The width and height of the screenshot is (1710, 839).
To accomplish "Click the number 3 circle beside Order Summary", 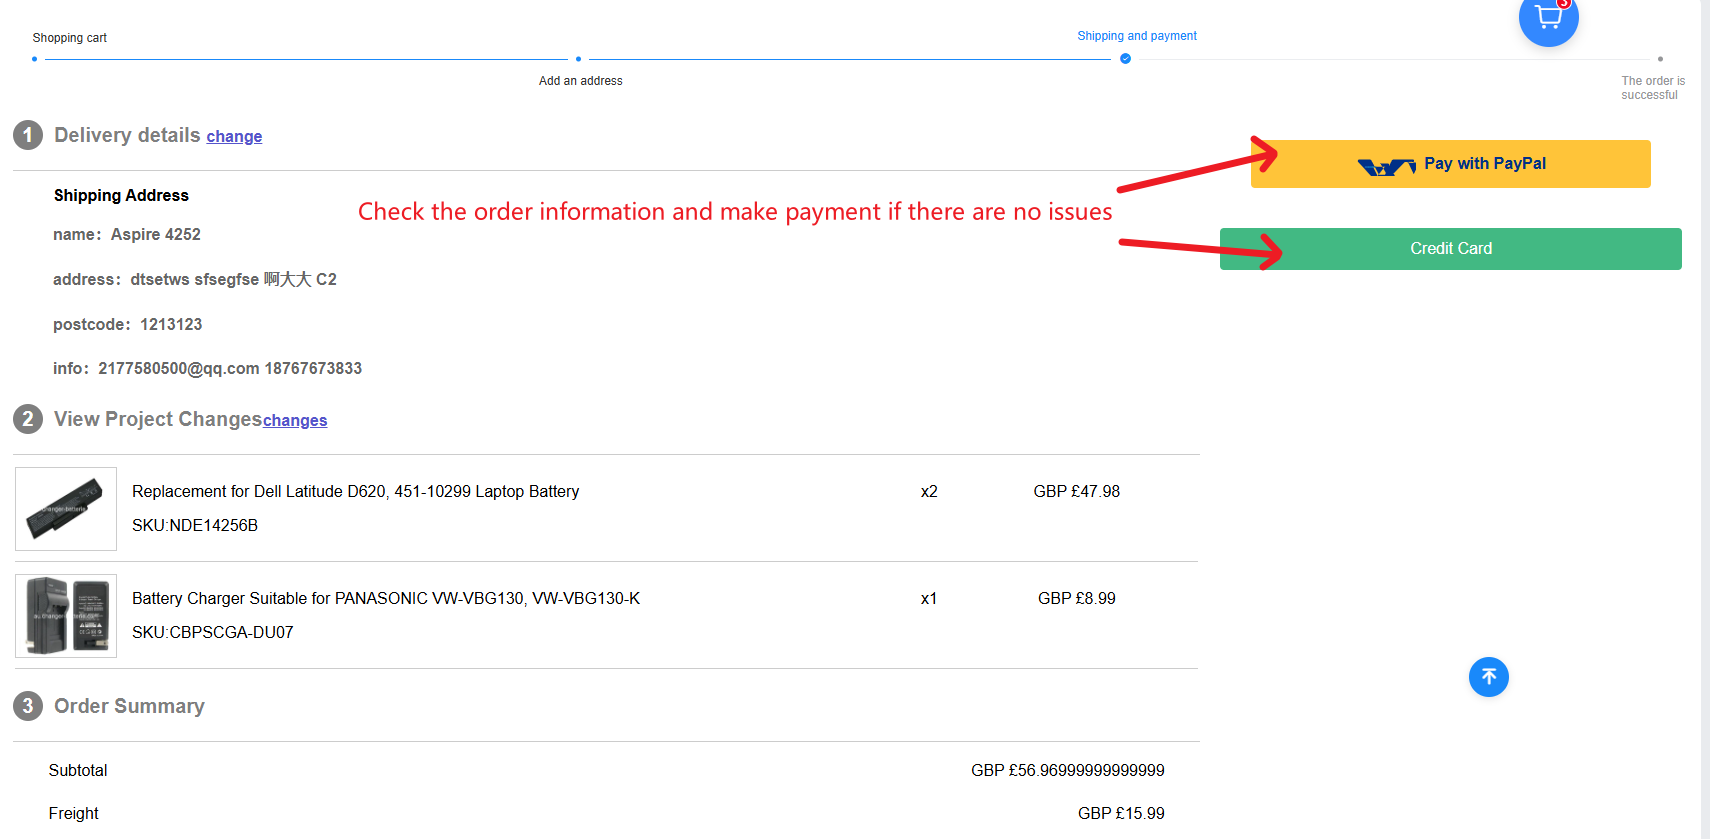I will tap(28, 706).
